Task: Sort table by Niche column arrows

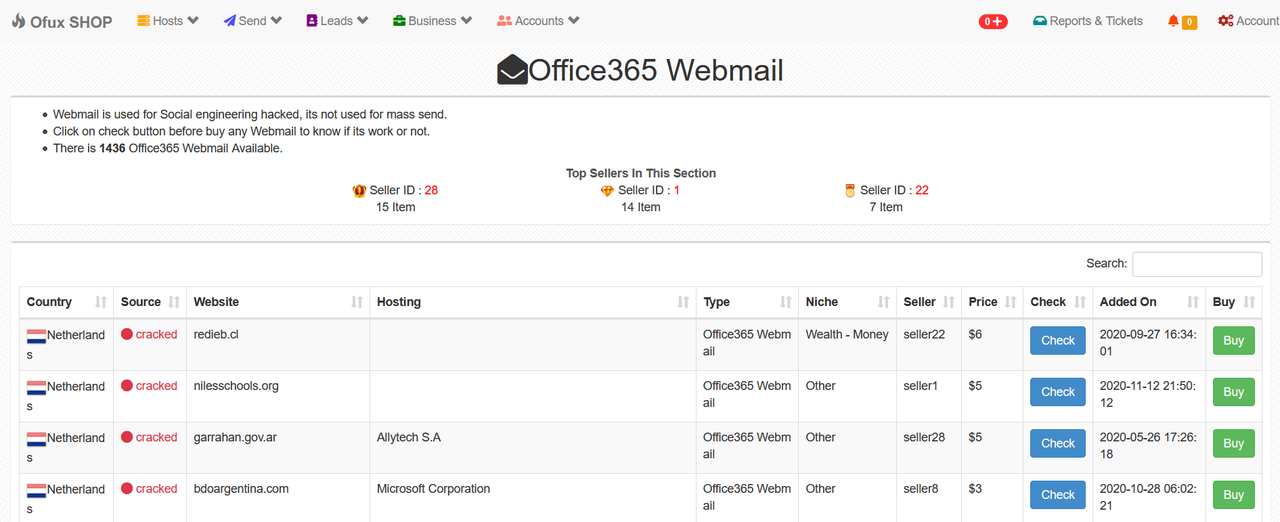Action: click(884, 302)
